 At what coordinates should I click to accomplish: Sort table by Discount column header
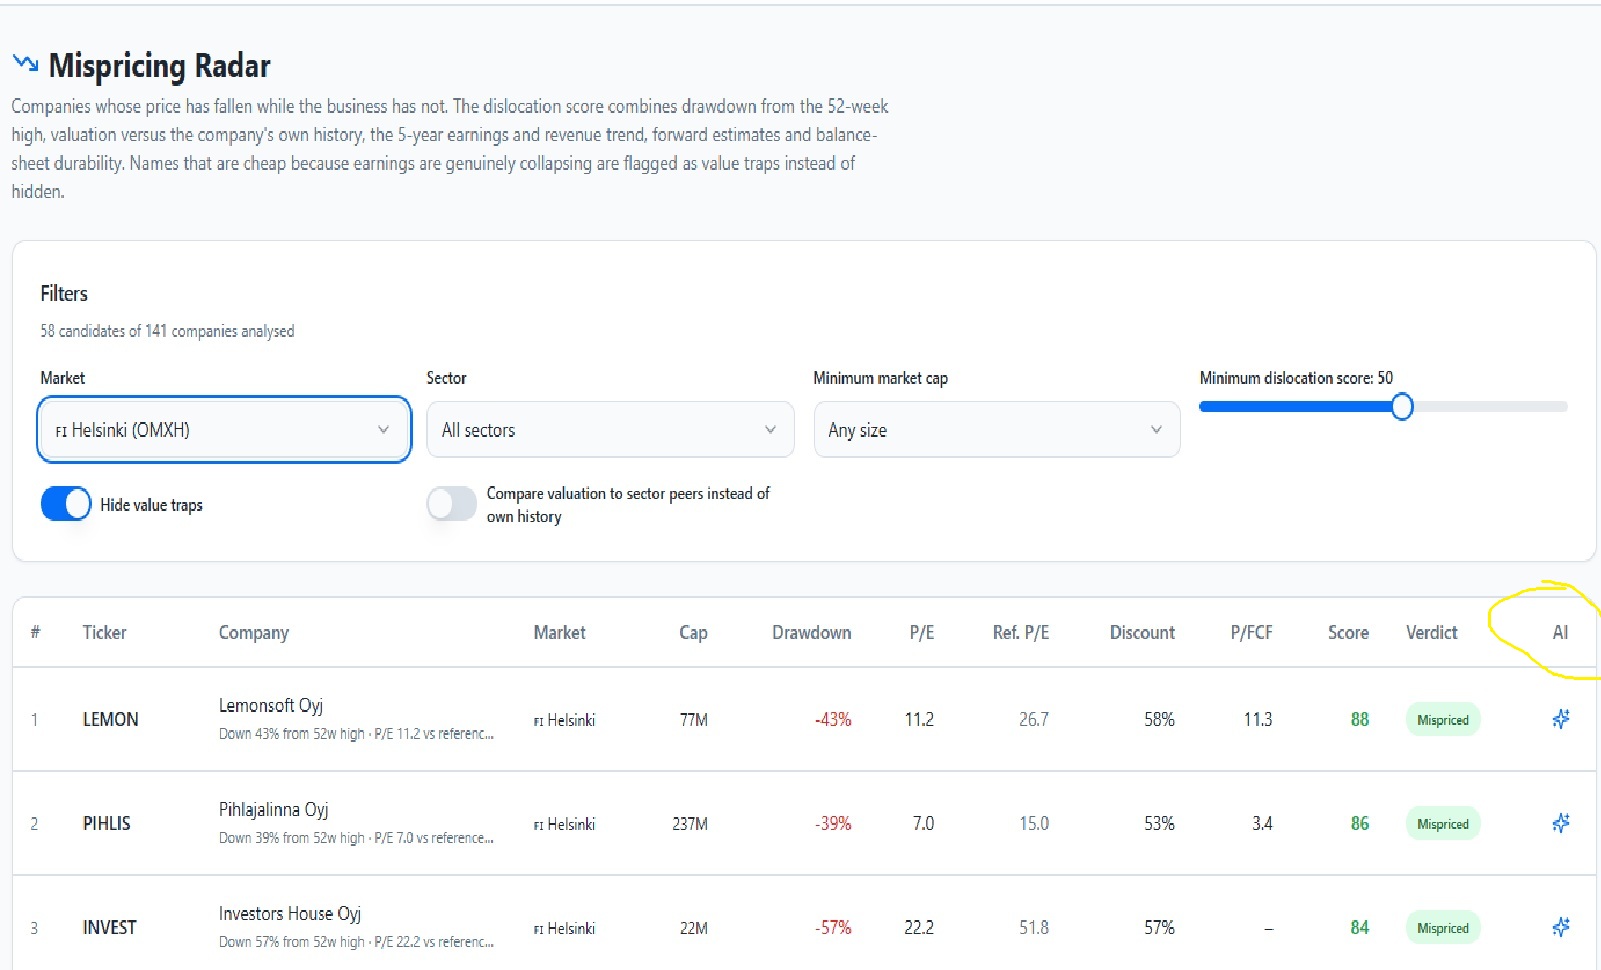[x=1142, y=632]
